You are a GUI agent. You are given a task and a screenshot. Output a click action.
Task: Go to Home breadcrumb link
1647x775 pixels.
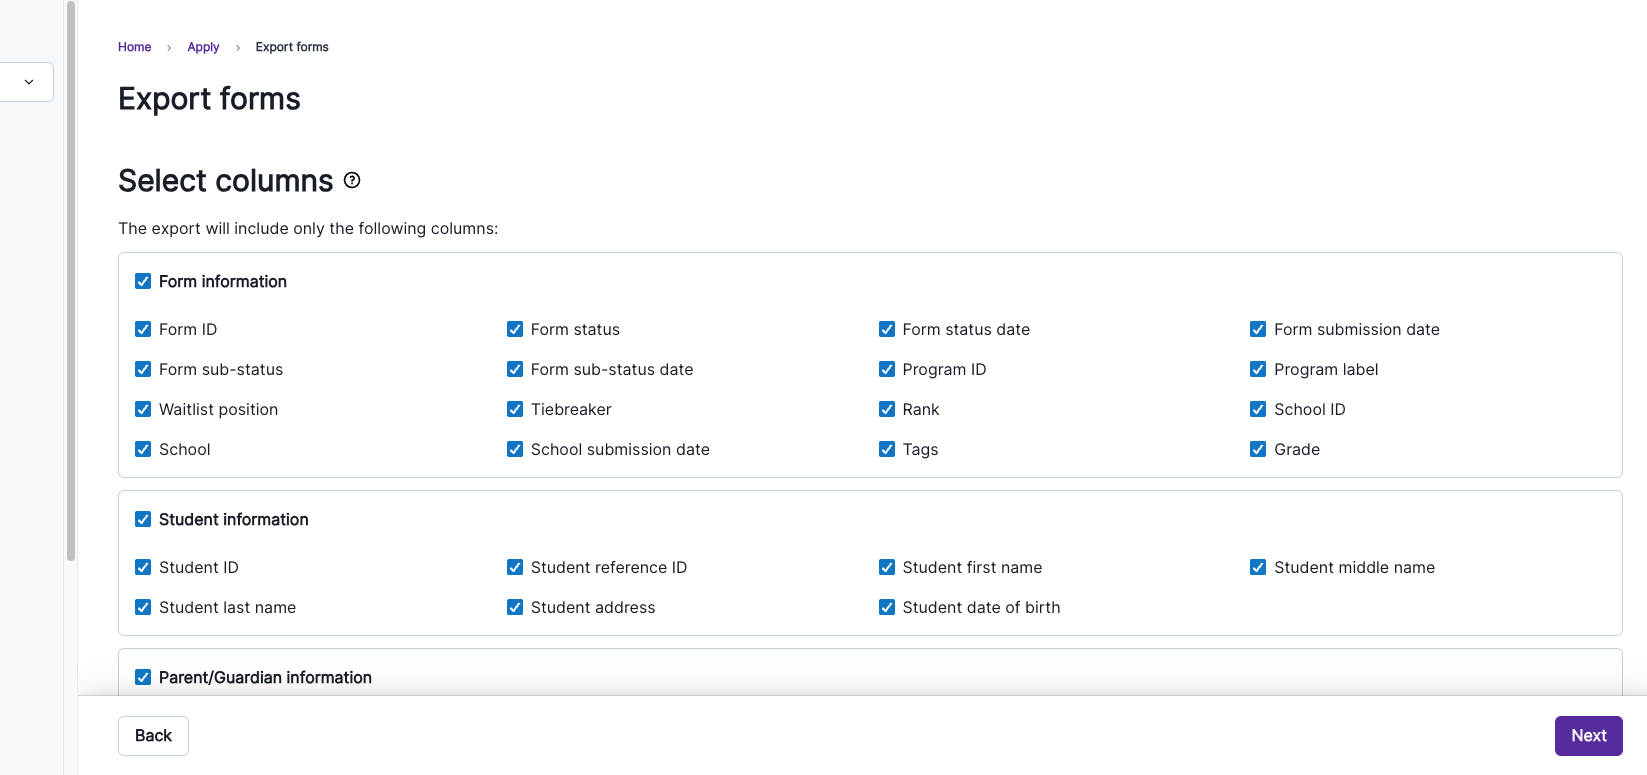[134, 47]
